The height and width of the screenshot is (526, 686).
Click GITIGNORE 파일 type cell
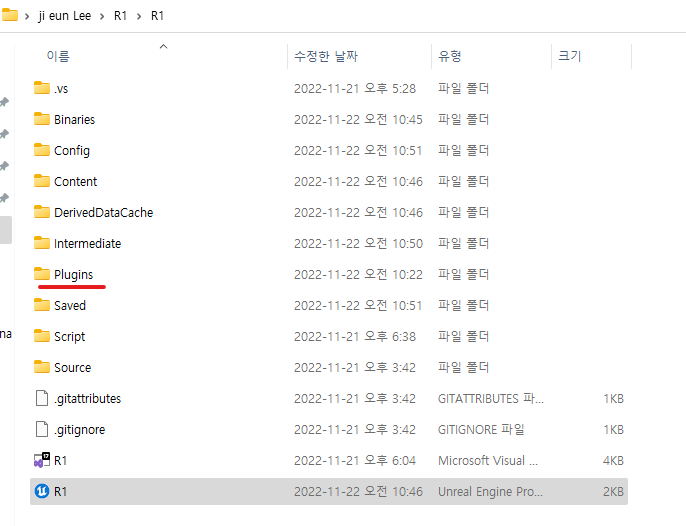tap(481, 430)
